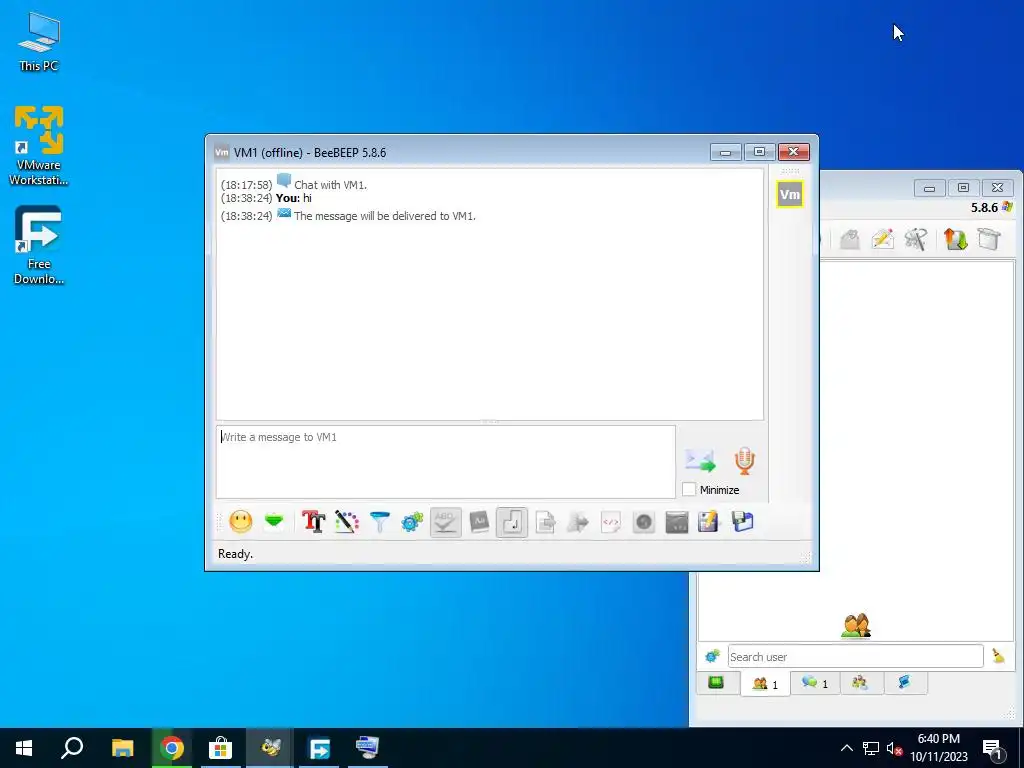Open the This PC desktop icon
1024x768 pixels.
click(39, 42)
